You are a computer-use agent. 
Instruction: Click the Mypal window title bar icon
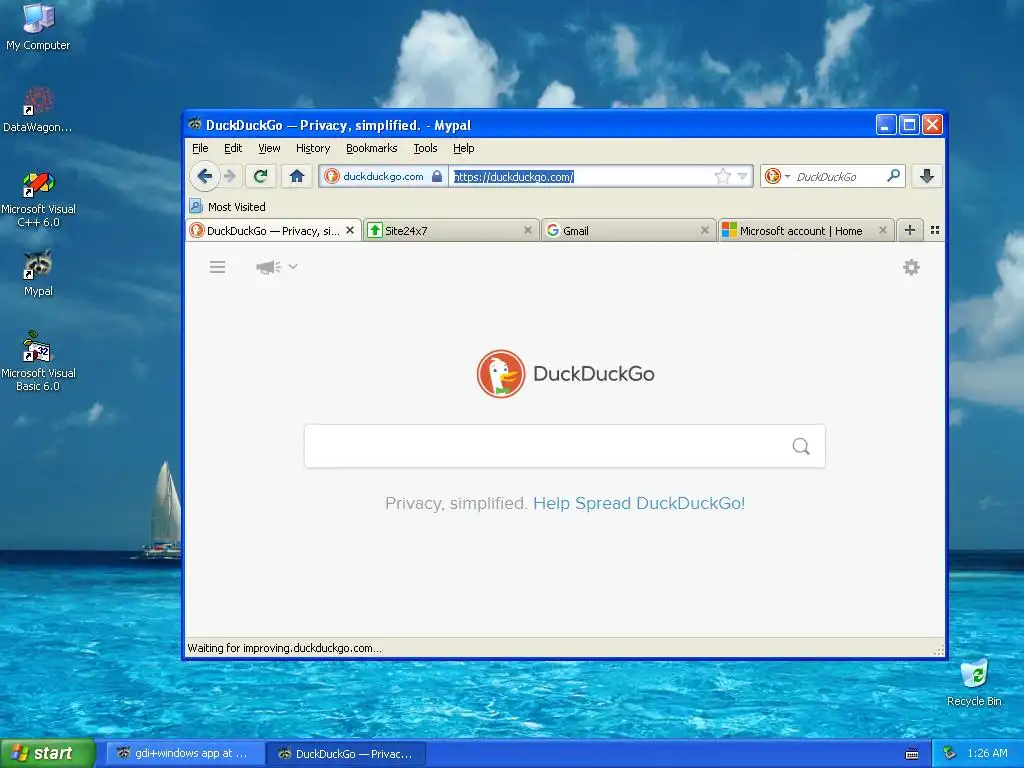point(195,124)
